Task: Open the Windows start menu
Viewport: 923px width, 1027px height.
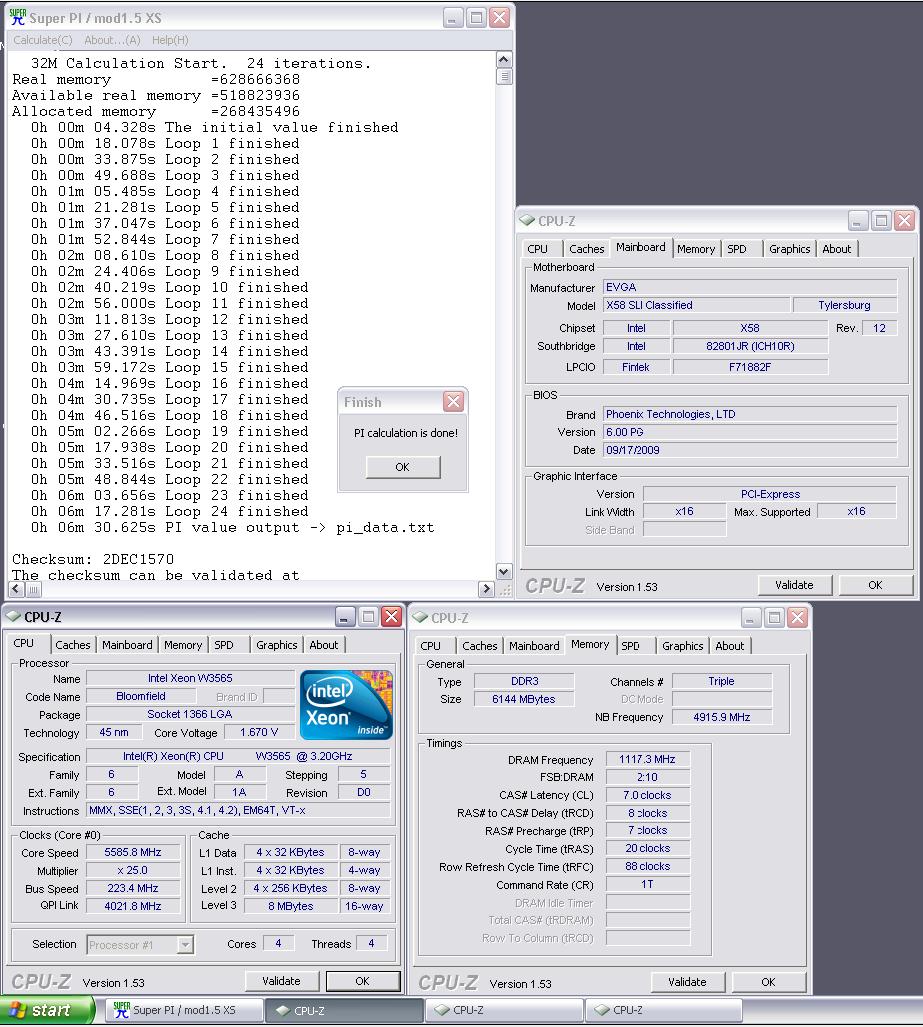Action: point(47,1010)
